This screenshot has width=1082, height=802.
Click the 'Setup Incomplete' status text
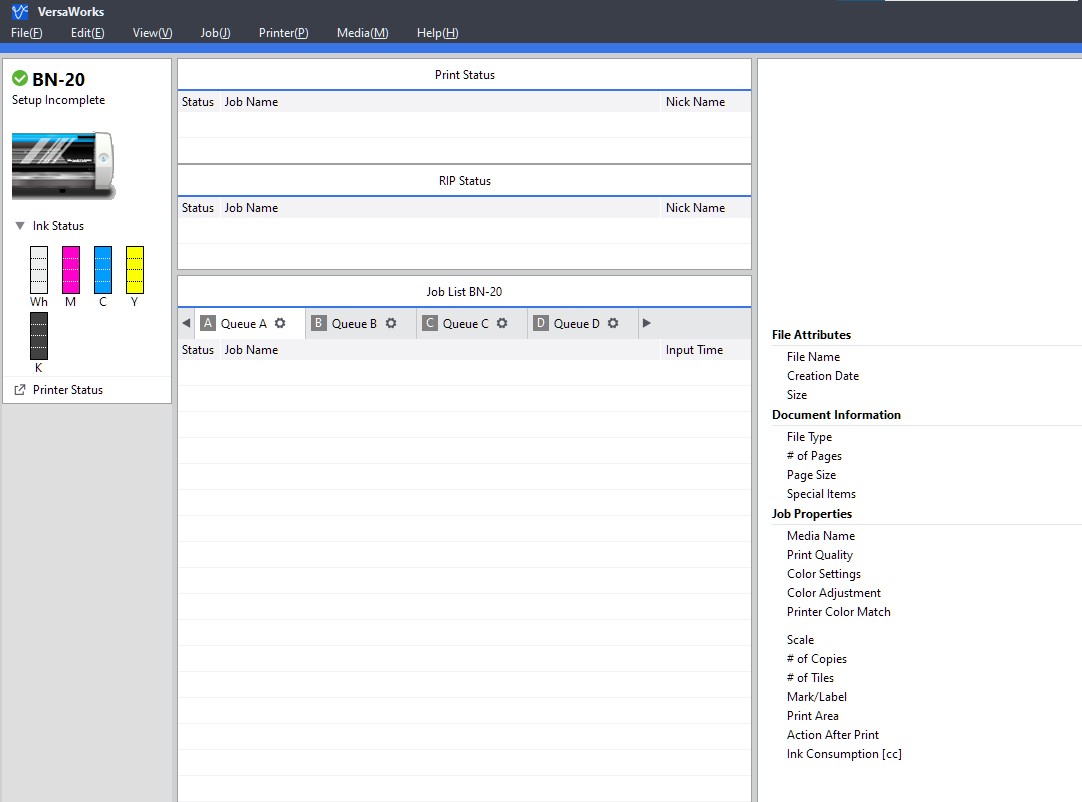point(59,100)
